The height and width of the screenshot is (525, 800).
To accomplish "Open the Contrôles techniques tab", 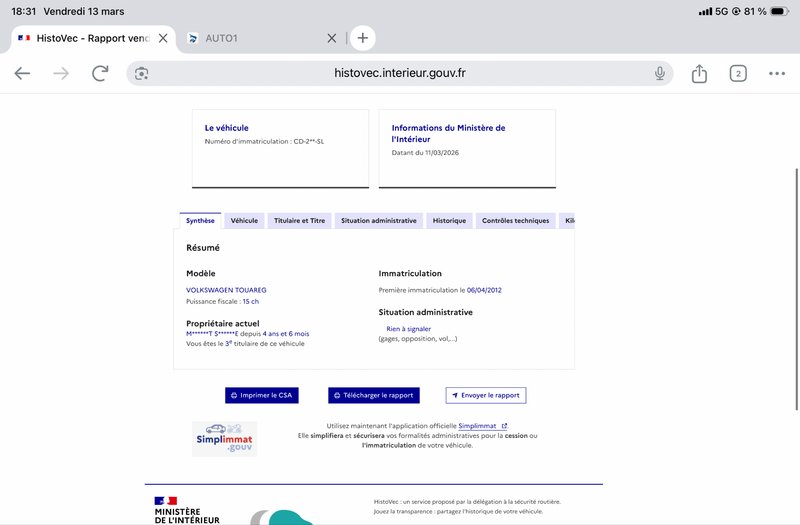I will pos(515,220).
